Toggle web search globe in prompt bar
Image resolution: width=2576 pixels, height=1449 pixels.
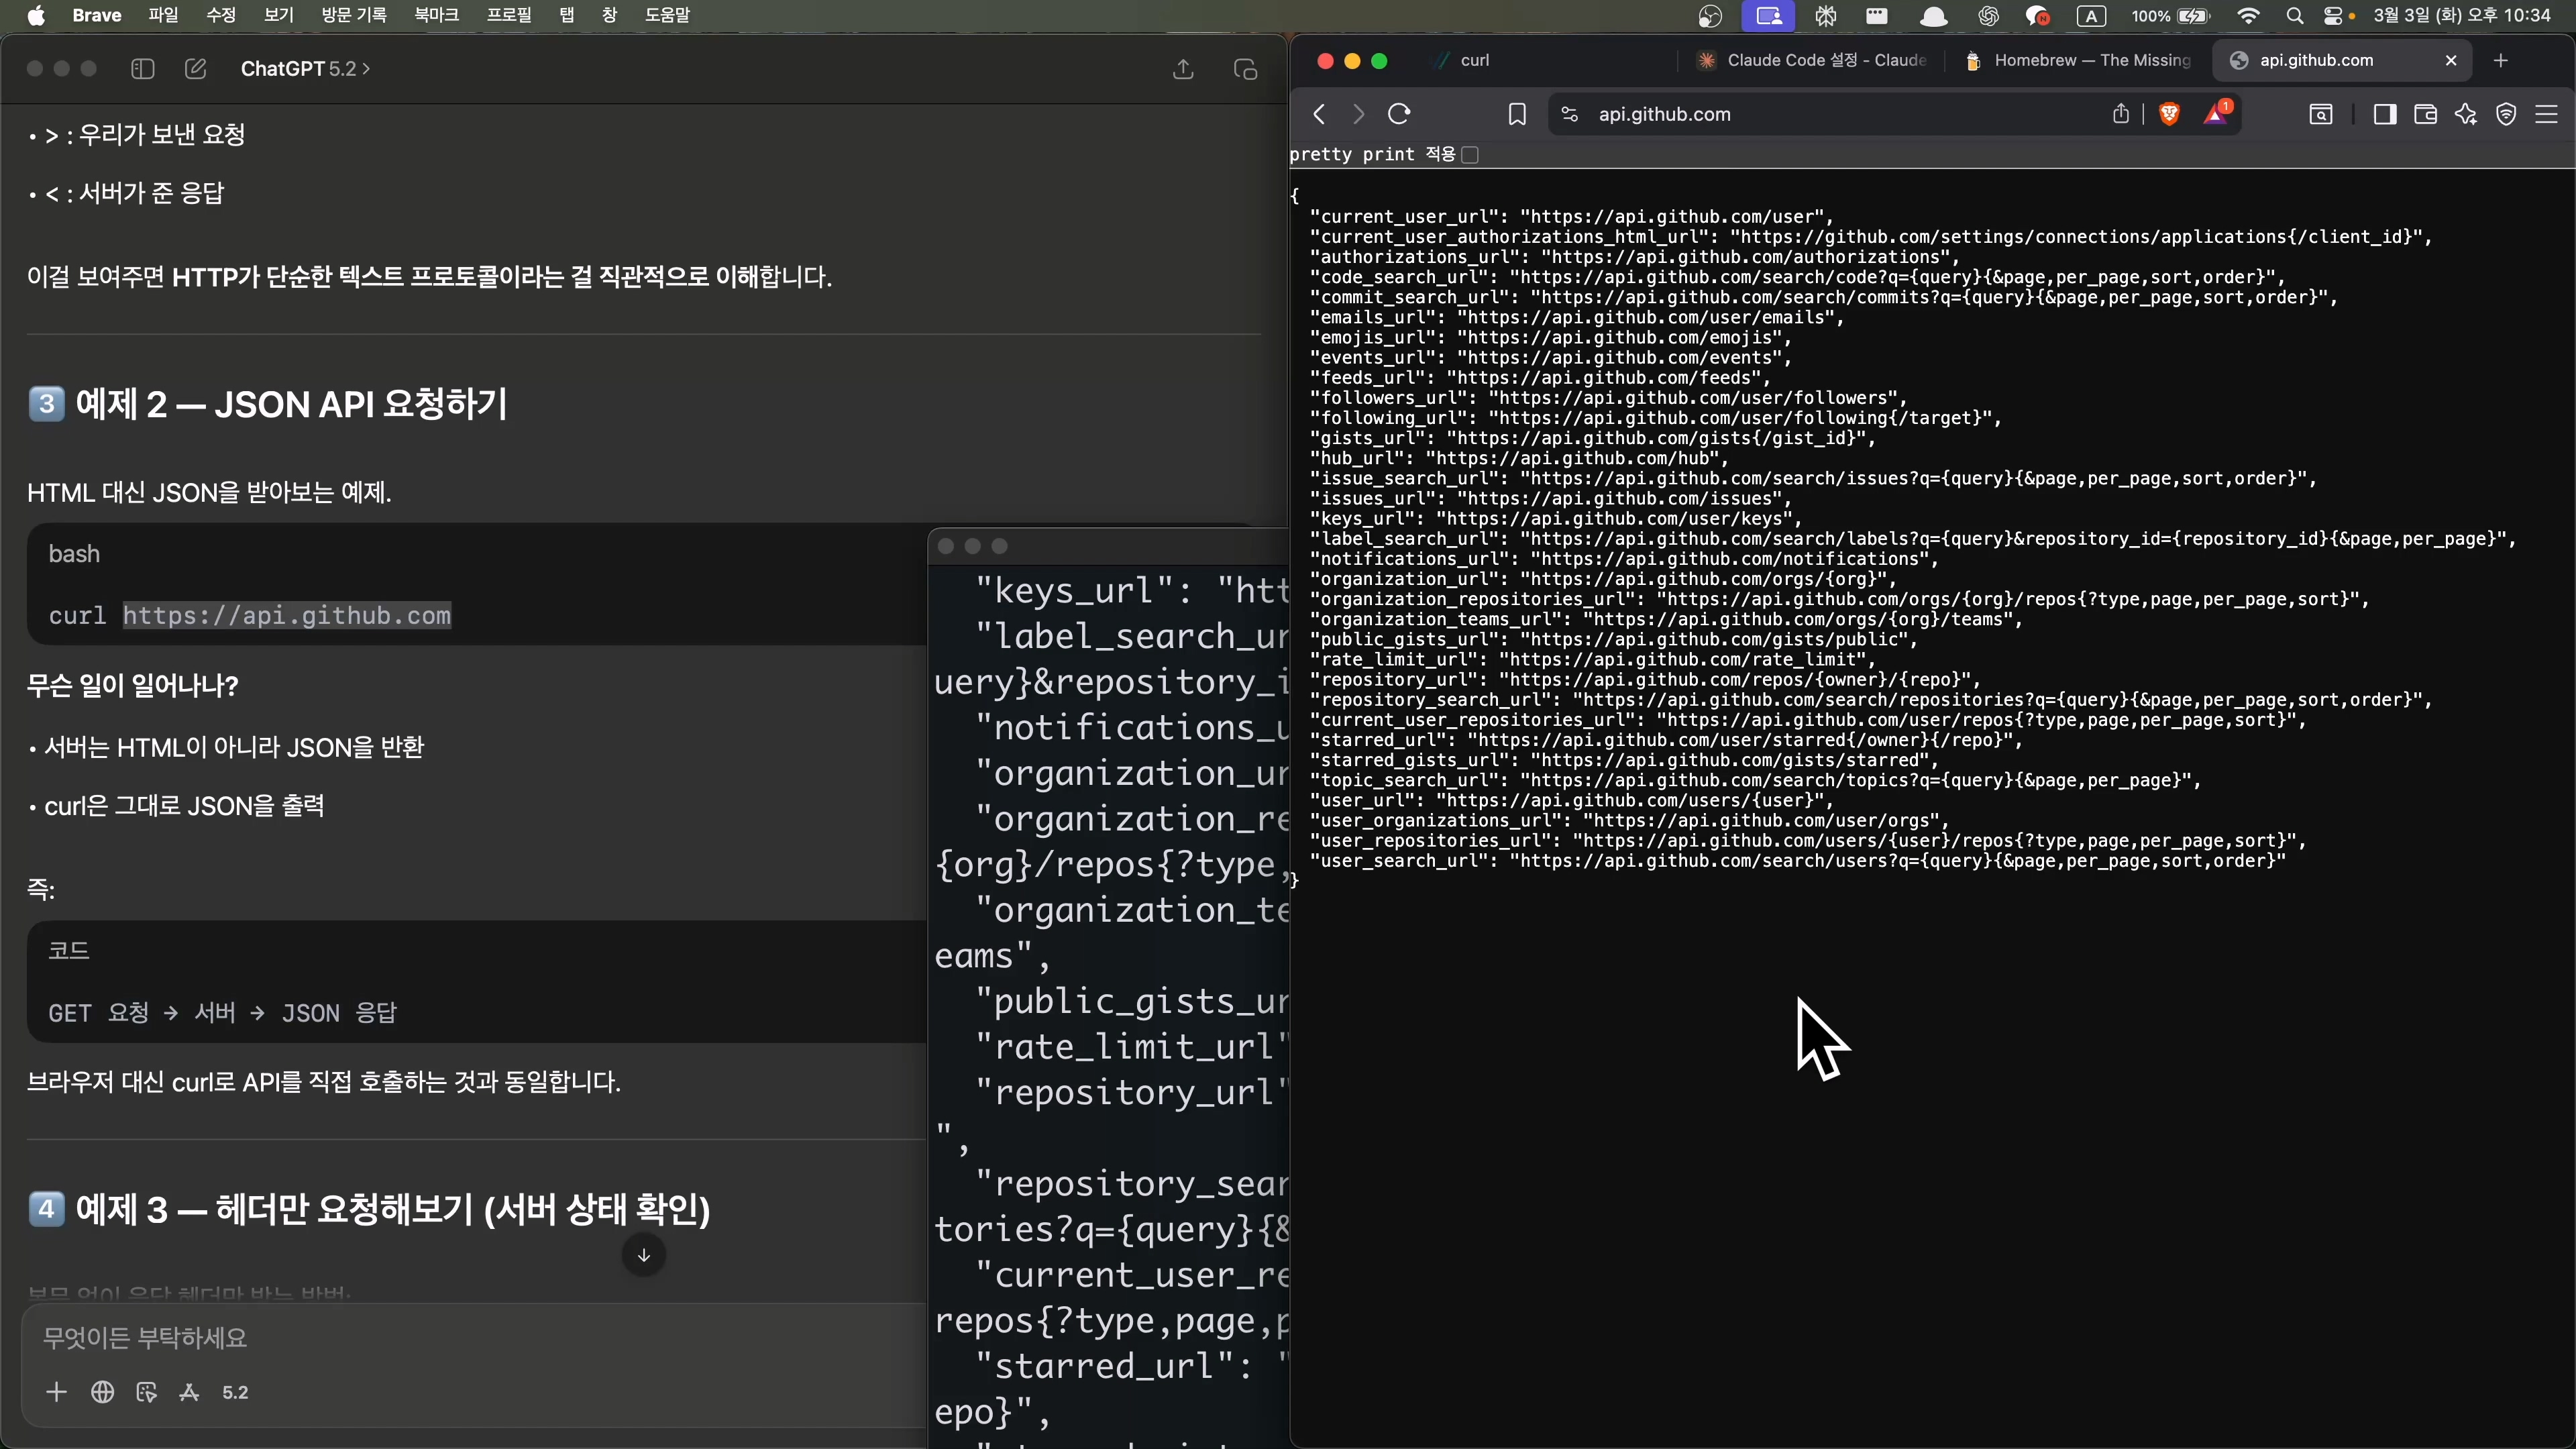click(x=102, y=1392)
